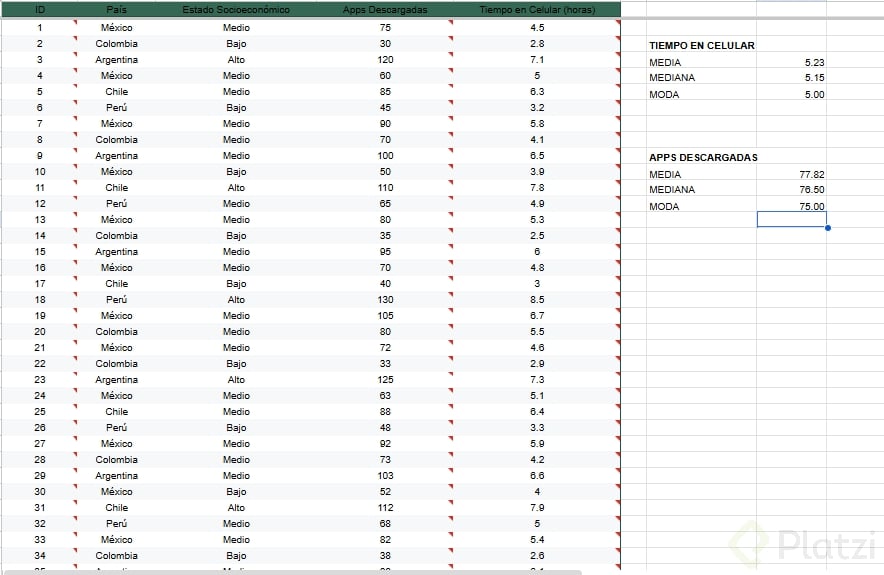Click the TIEMPO EN CELULAR title cell
This screenshot has width=884, height=575.
pos(701,46)
